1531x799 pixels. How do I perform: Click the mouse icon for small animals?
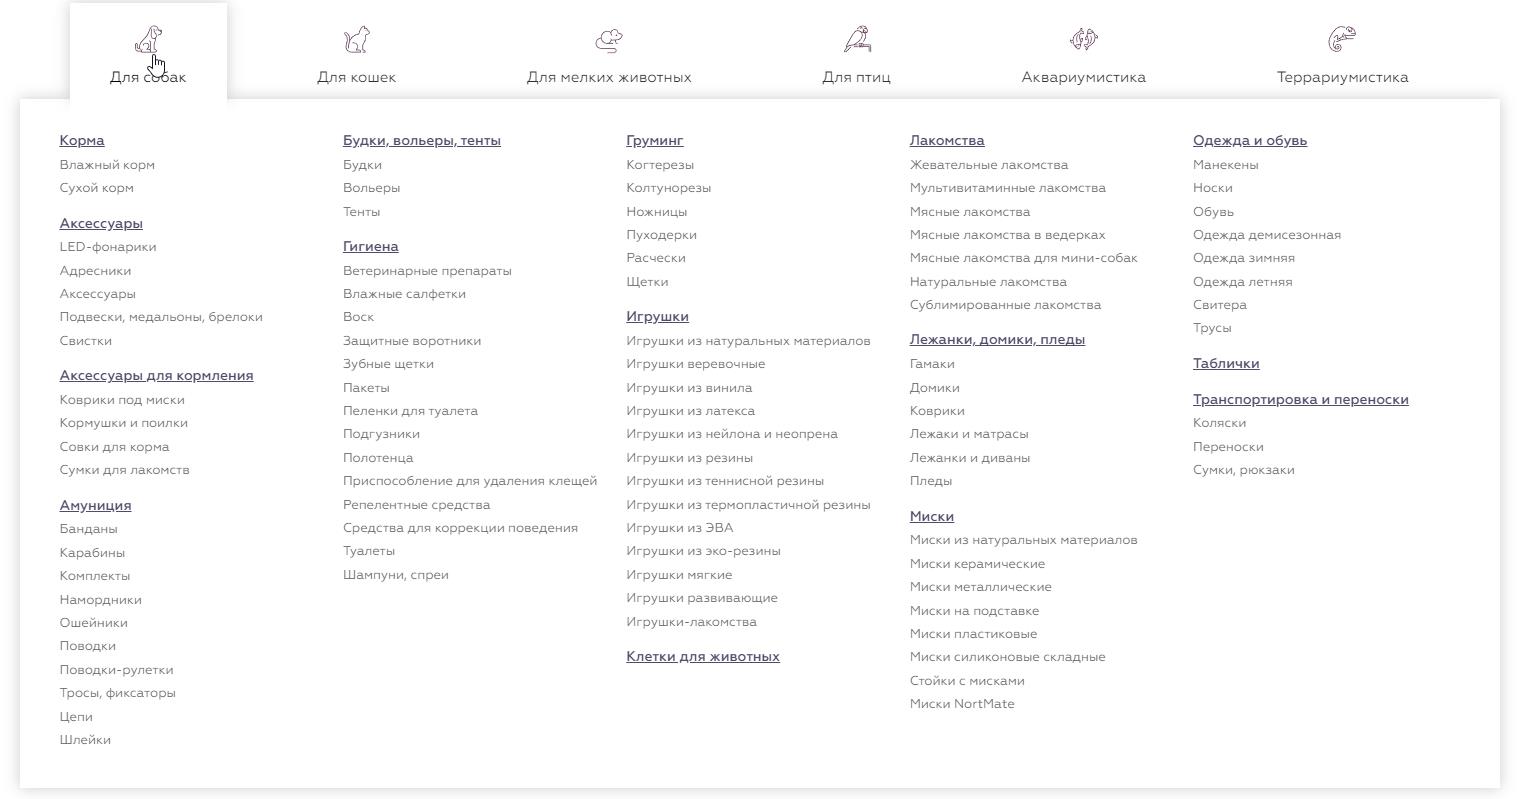tap(609, 40)
